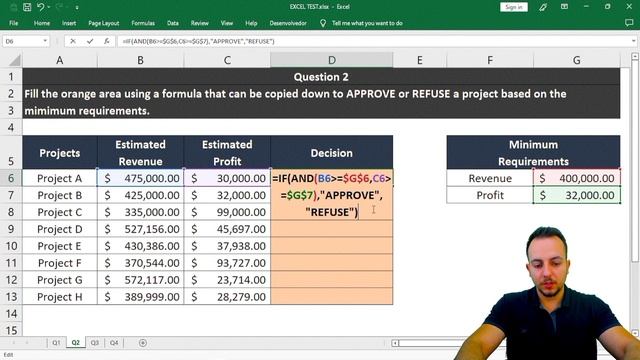
Task: Click the Undo arrow icon
Action: [40, 7]
